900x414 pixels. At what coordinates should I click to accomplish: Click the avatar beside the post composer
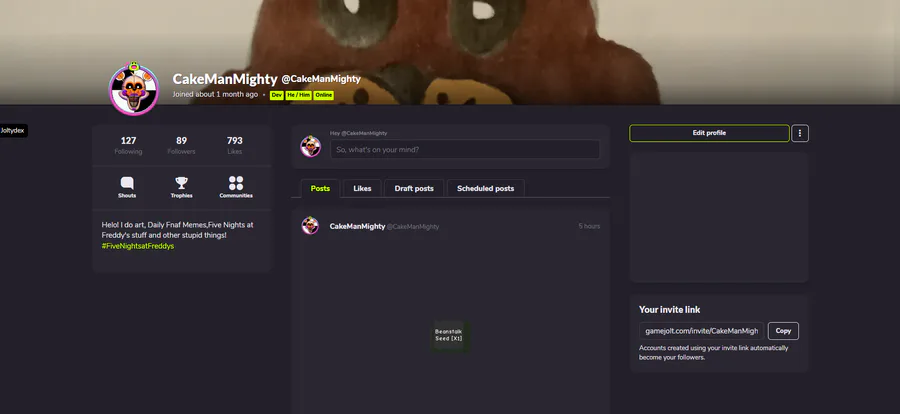click(x=311, y=146)
